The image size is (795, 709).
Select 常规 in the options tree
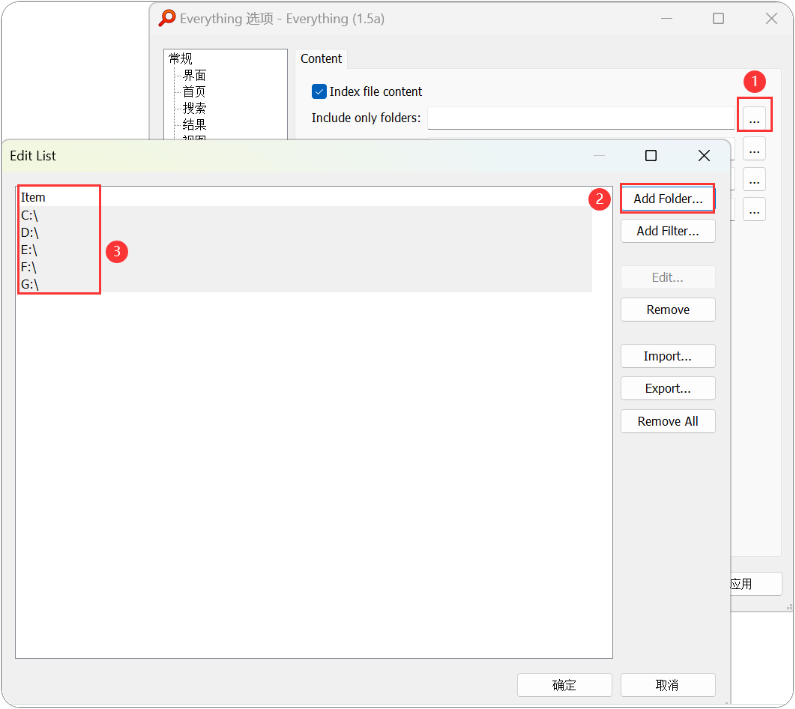(x=180, y=59)
